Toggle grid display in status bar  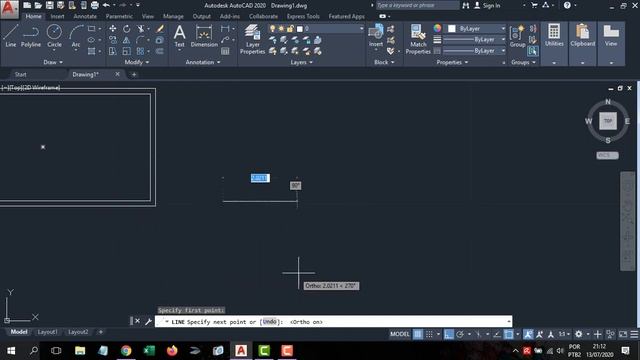click(x=418, y=334)
